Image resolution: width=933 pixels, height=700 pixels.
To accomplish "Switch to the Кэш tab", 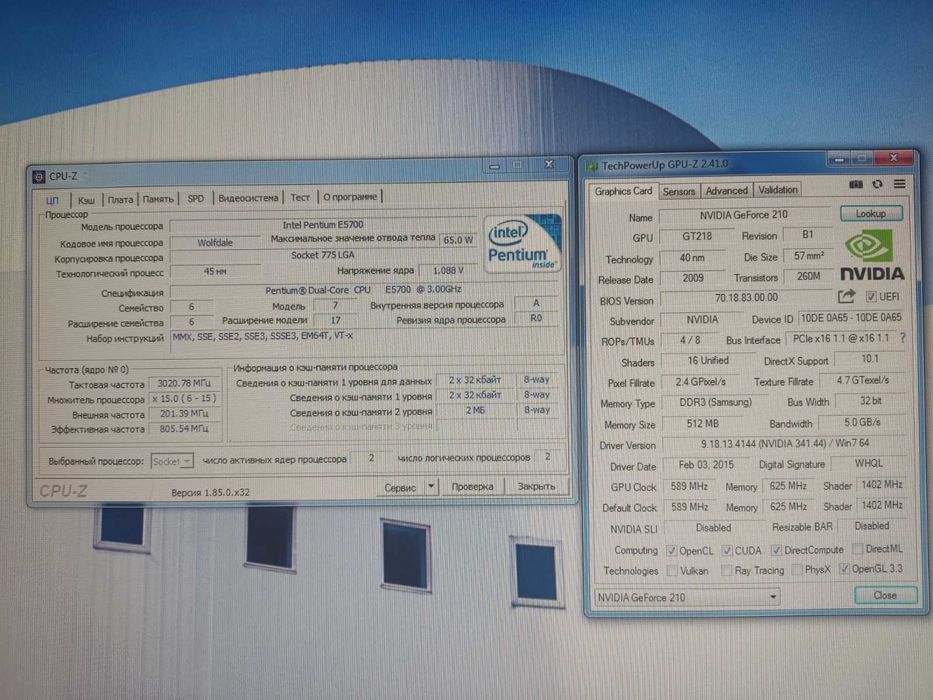I will point(86,200).
